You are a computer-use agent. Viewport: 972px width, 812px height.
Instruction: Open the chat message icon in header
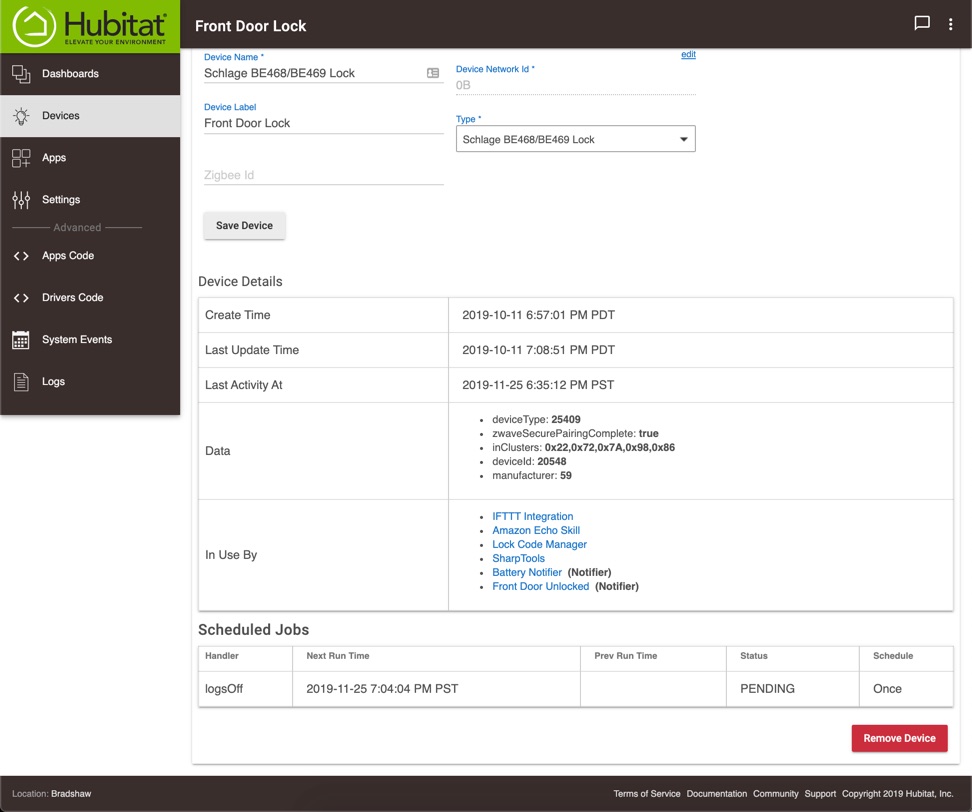click(922, 24)
